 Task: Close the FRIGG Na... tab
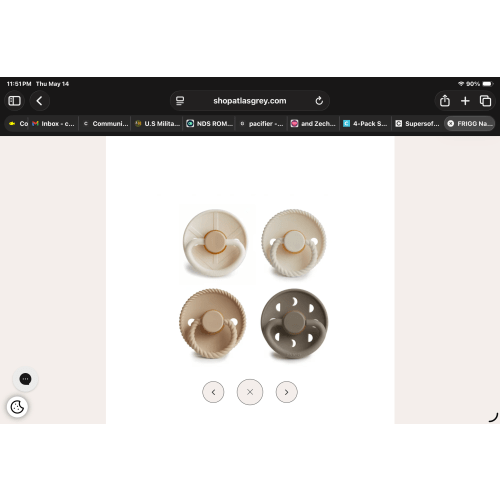450,124
